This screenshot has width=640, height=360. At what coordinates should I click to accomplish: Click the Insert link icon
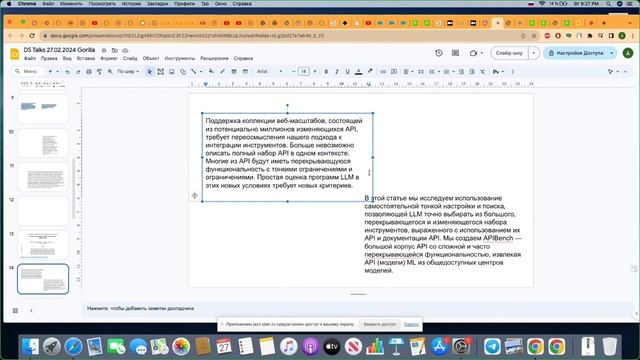(383, 71)
